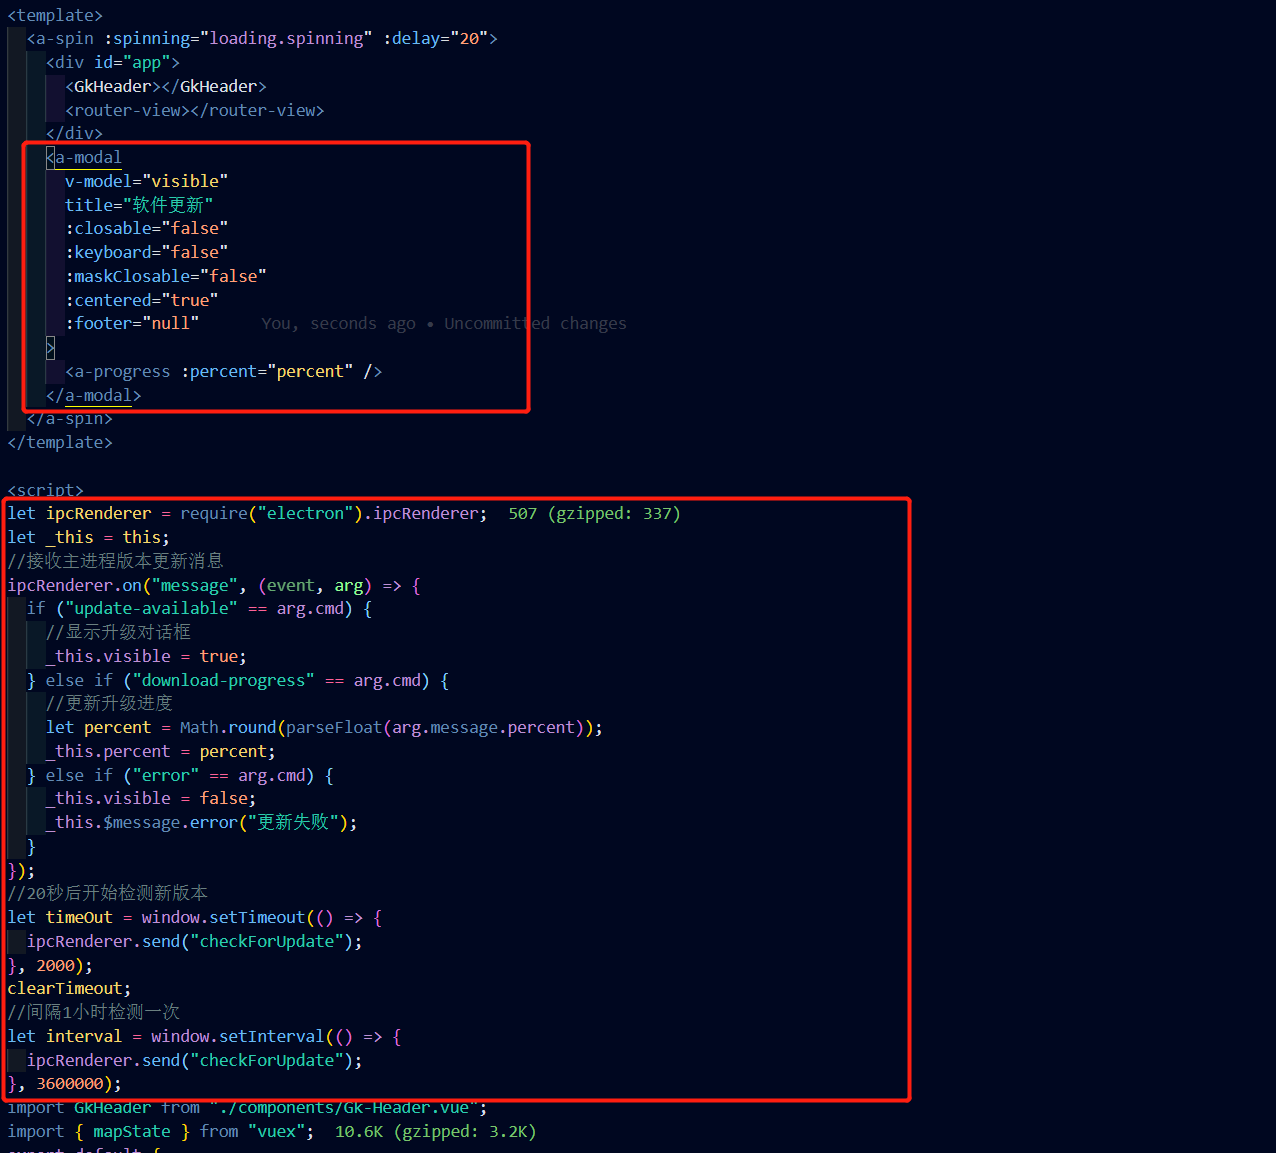Click the :closable="false" attribute line
This screenshot has height=1153, width=1276.
click(147, 229)
